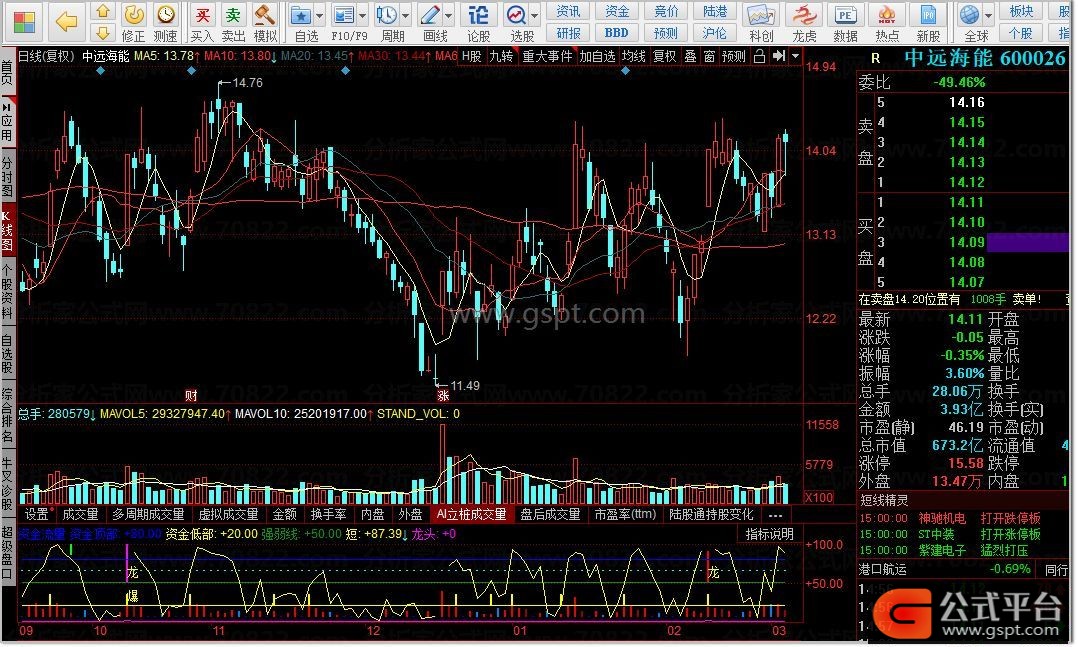This screenshot has width=1078, height=647.
Task: Run the 测速 speed test clock
Action: (166, 22)
